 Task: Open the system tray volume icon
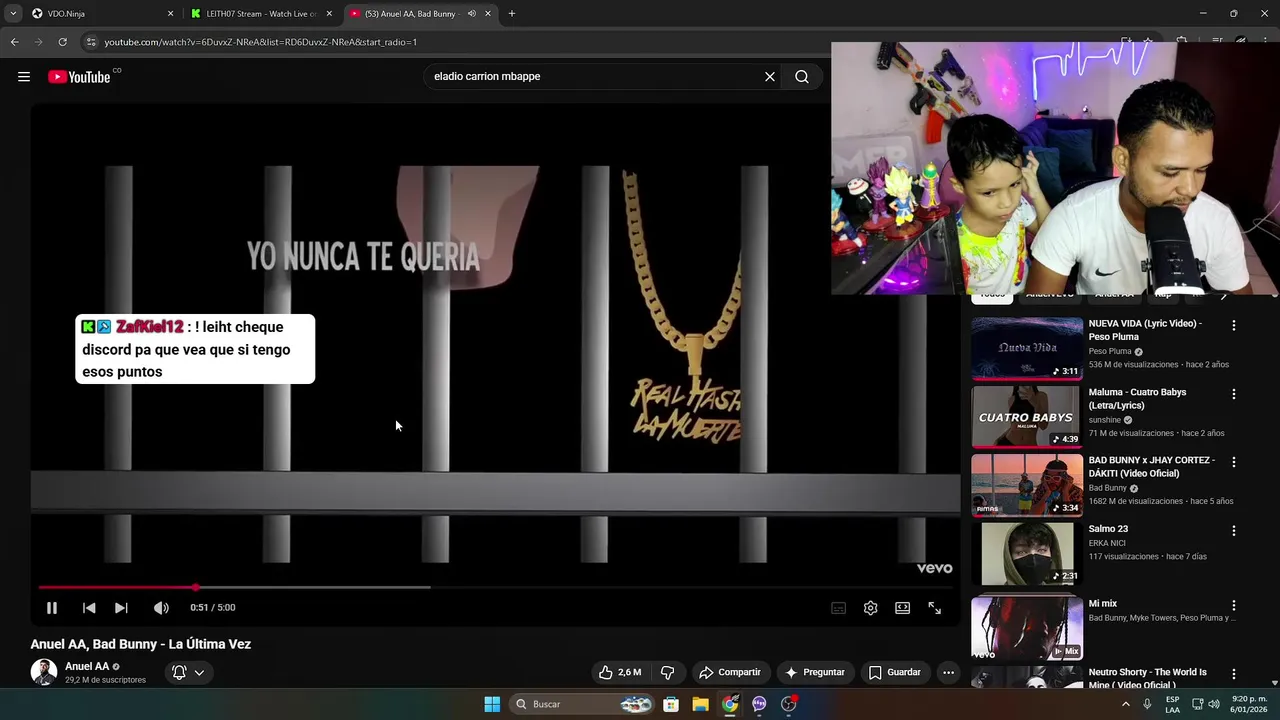1214,704
